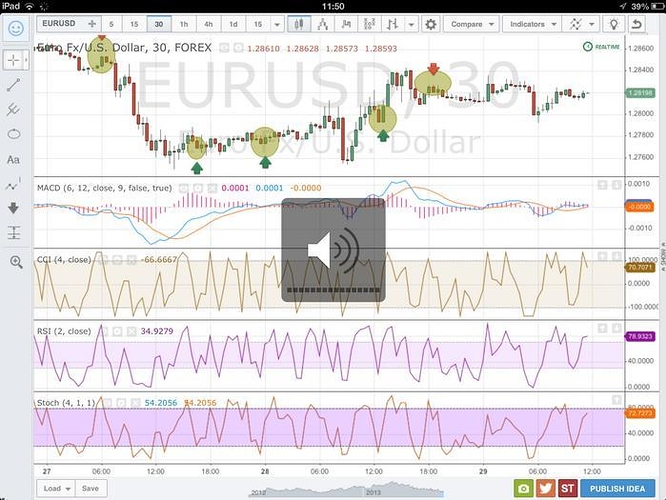Activate the zoom in magnifier tool
Viewport: 666px width, 500px height.
click(x=16, y=262)
